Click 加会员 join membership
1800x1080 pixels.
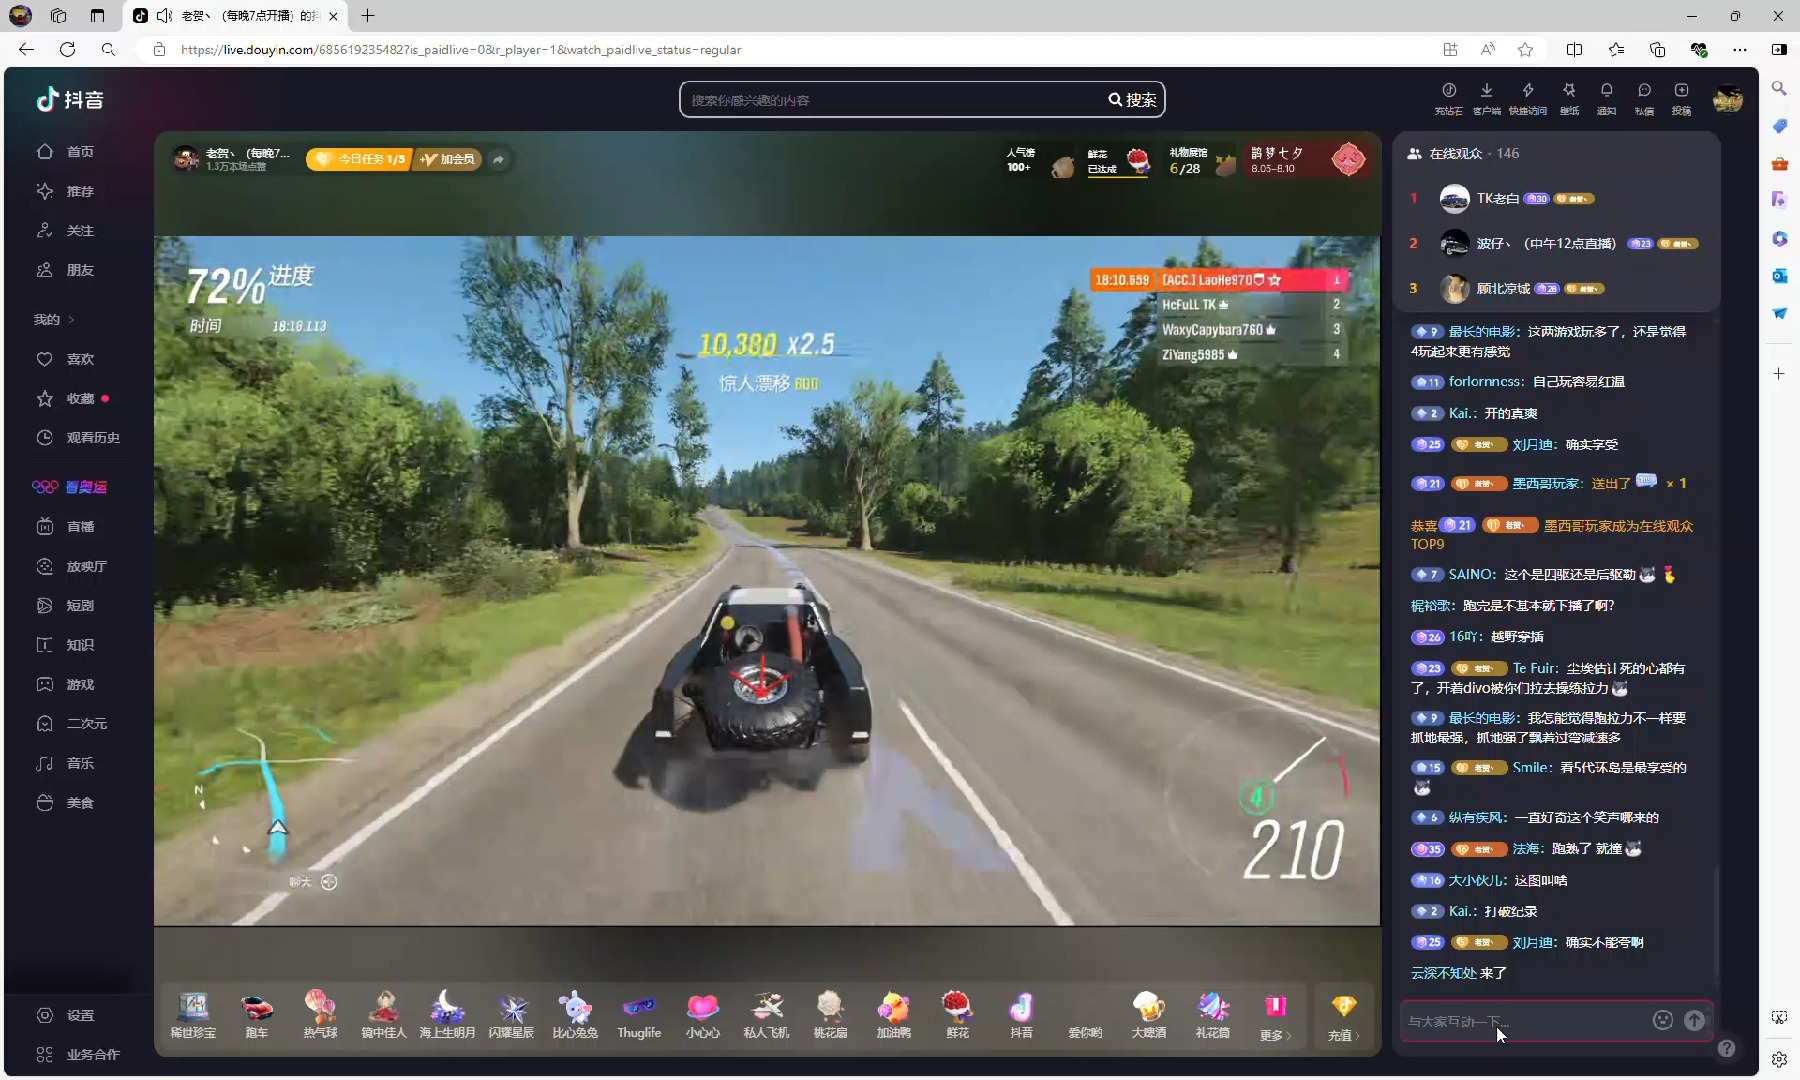448,159
